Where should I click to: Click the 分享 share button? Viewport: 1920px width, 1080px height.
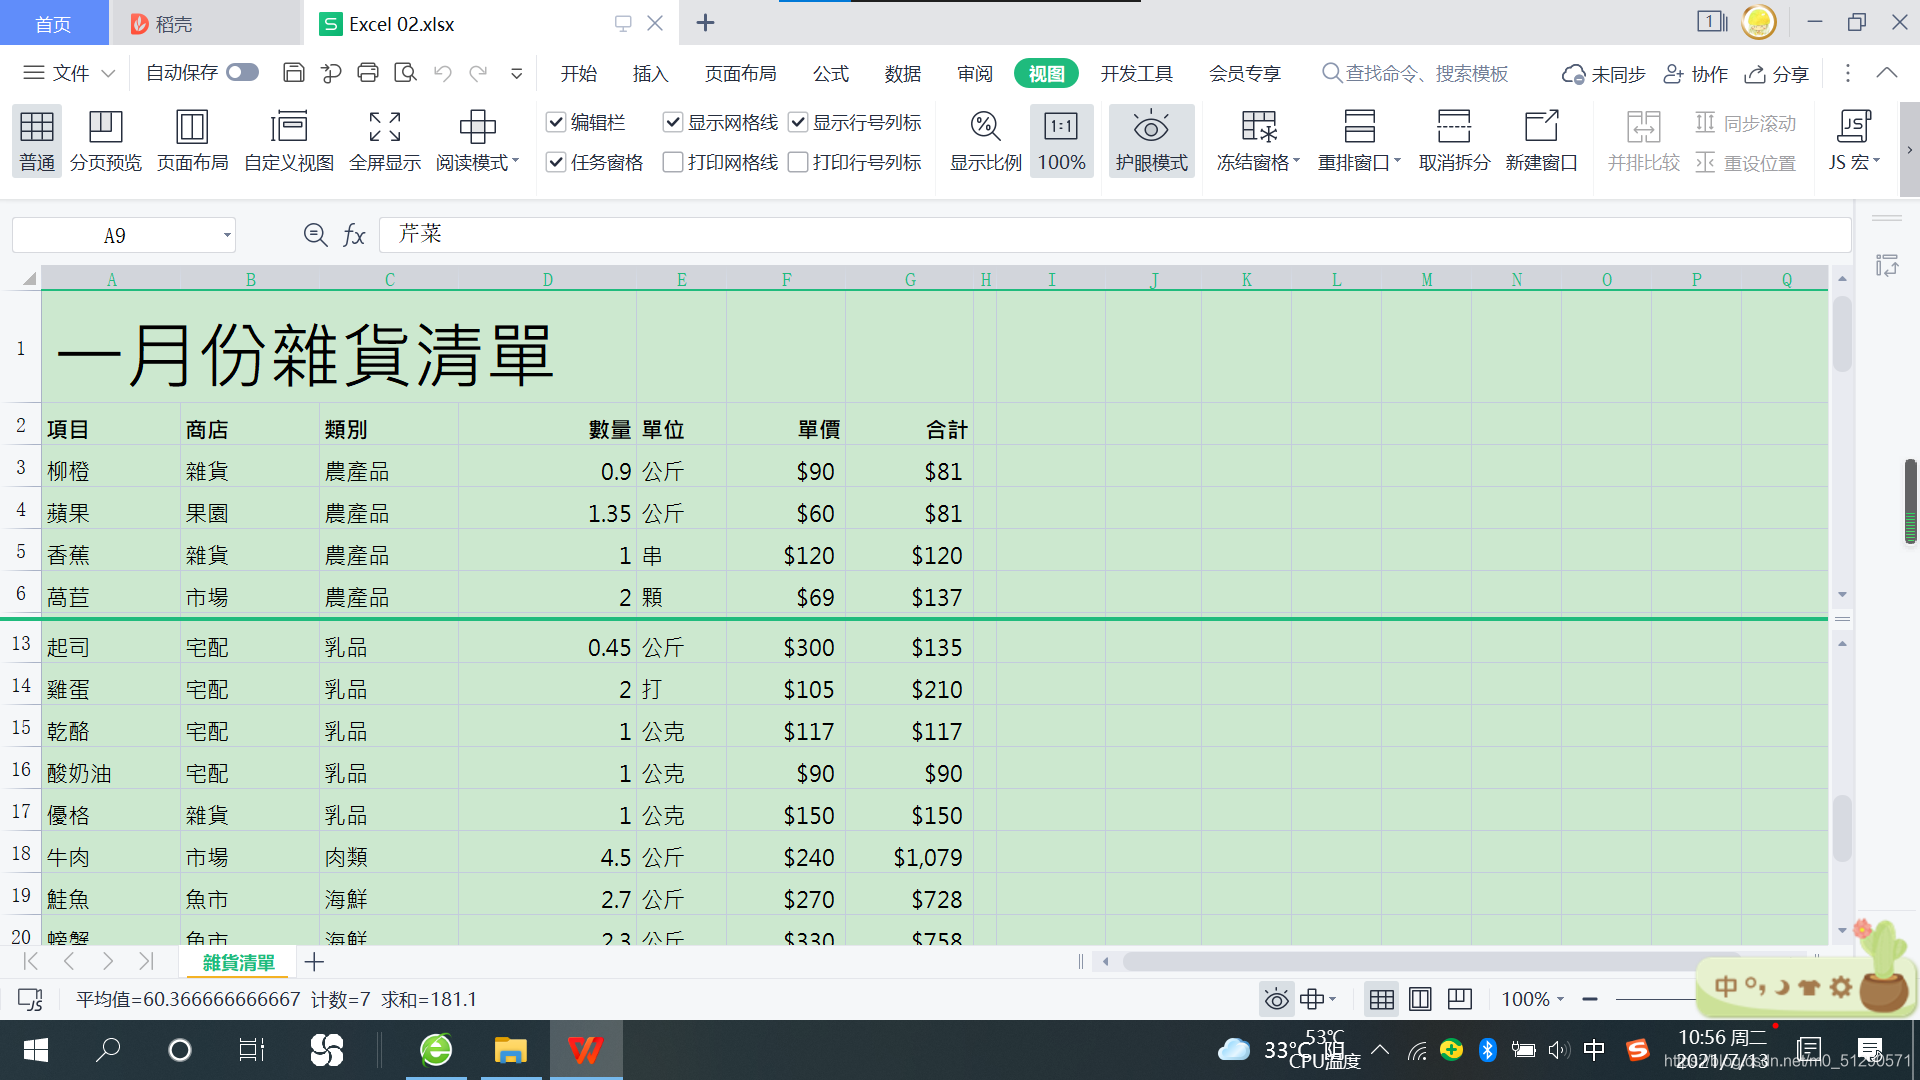pyautogui.click(x=1777, y=74)
